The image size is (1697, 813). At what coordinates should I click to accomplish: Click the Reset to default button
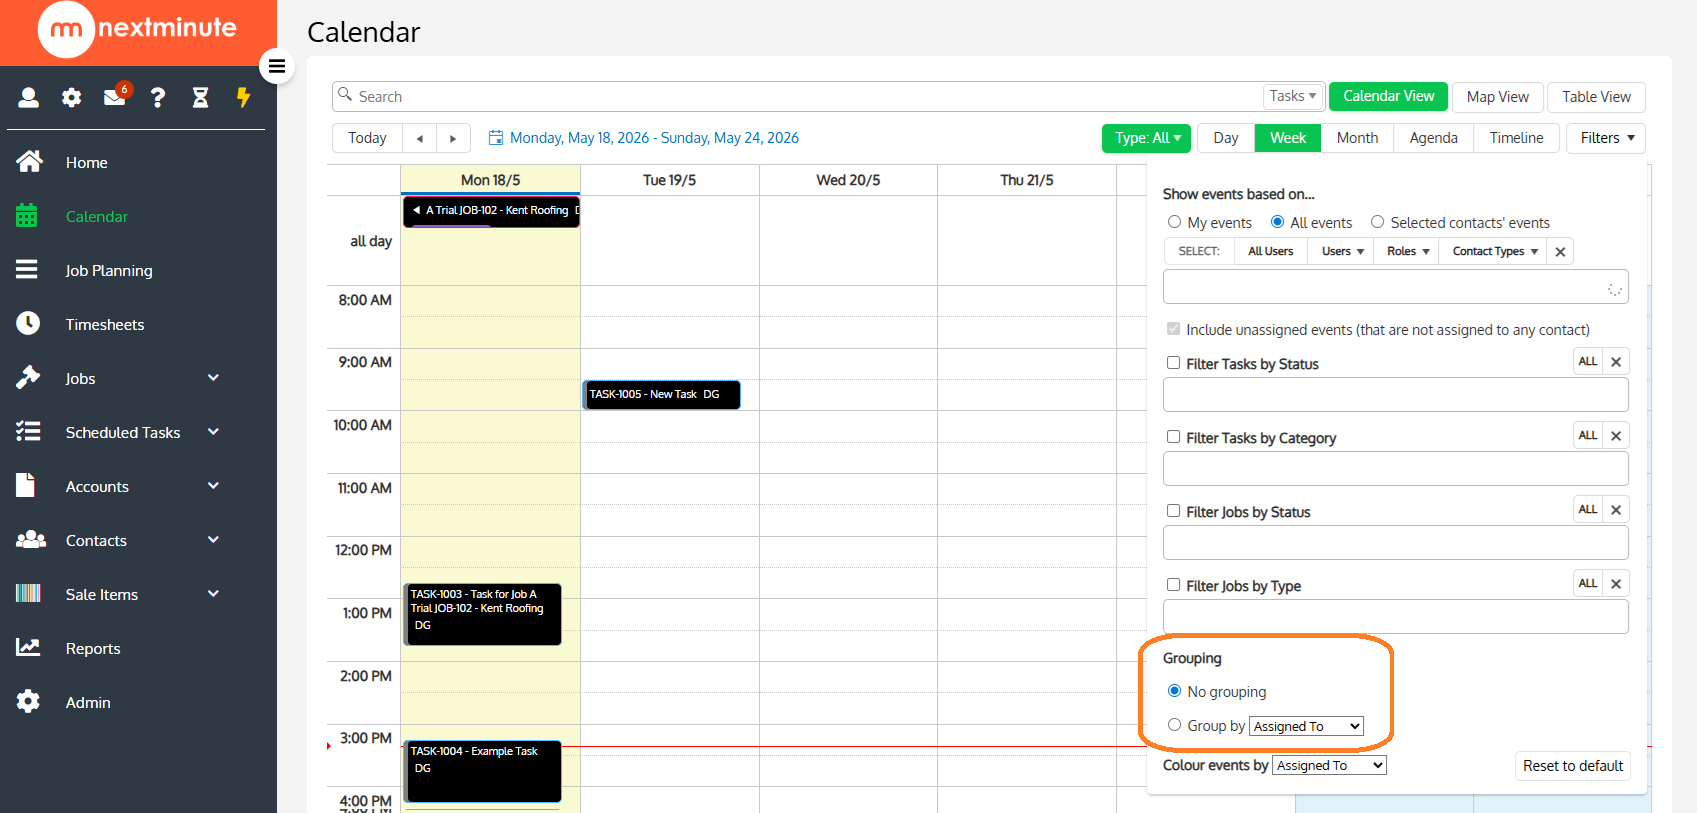point(1573,766)
